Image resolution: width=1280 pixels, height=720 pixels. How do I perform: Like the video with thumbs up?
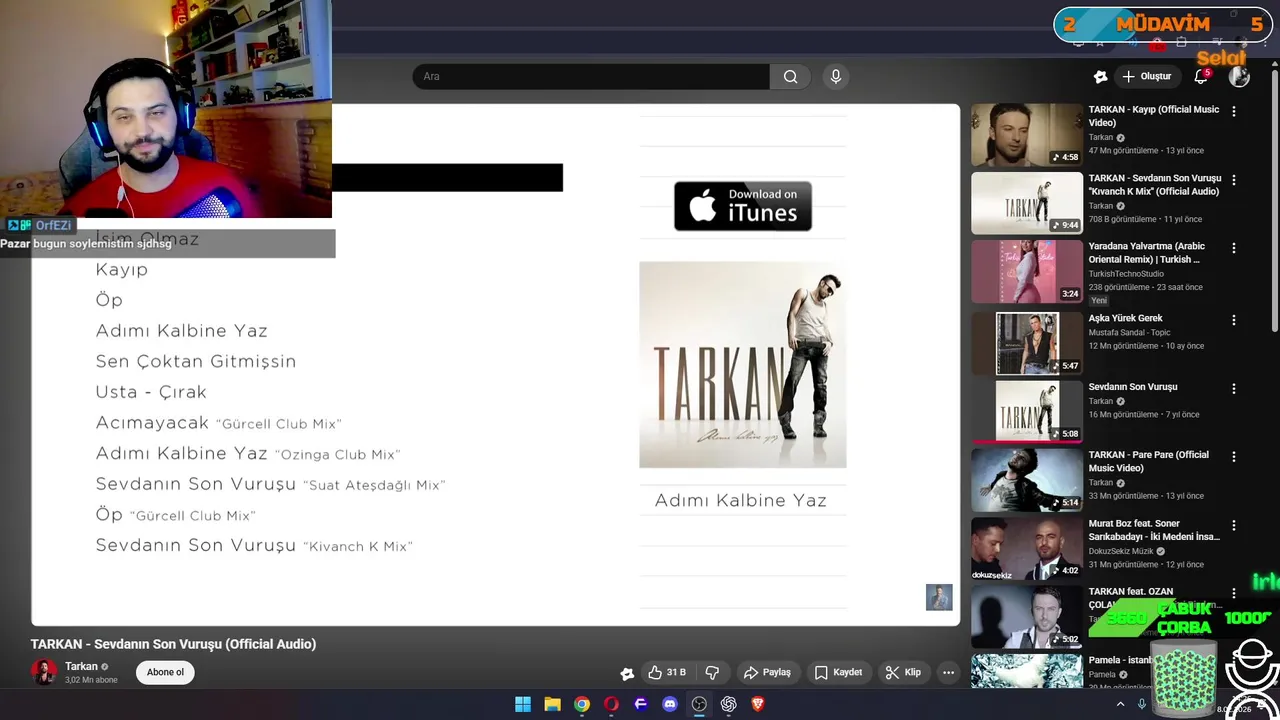[x=666, y=673]
